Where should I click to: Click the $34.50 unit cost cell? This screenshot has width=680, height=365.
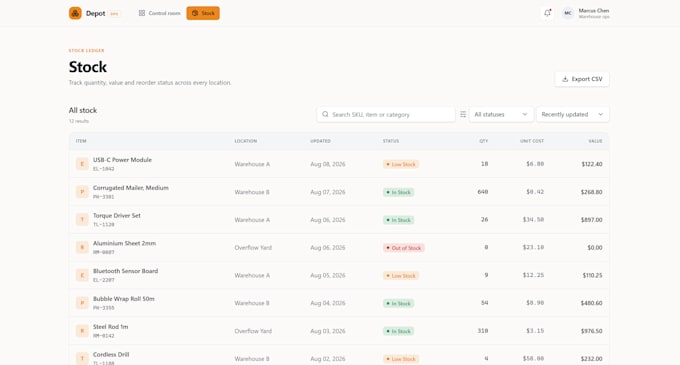pos(533,219)
